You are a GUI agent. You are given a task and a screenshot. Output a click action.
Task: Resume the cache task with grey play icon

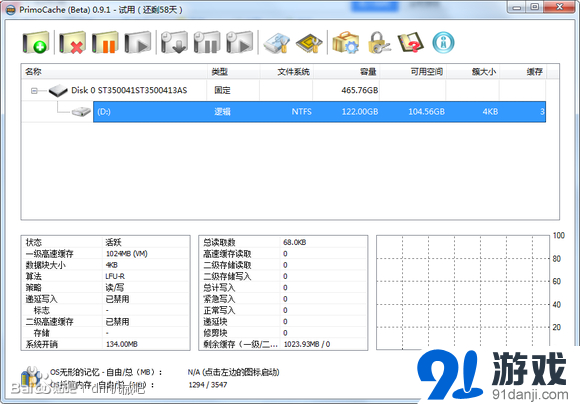[138, 43]
